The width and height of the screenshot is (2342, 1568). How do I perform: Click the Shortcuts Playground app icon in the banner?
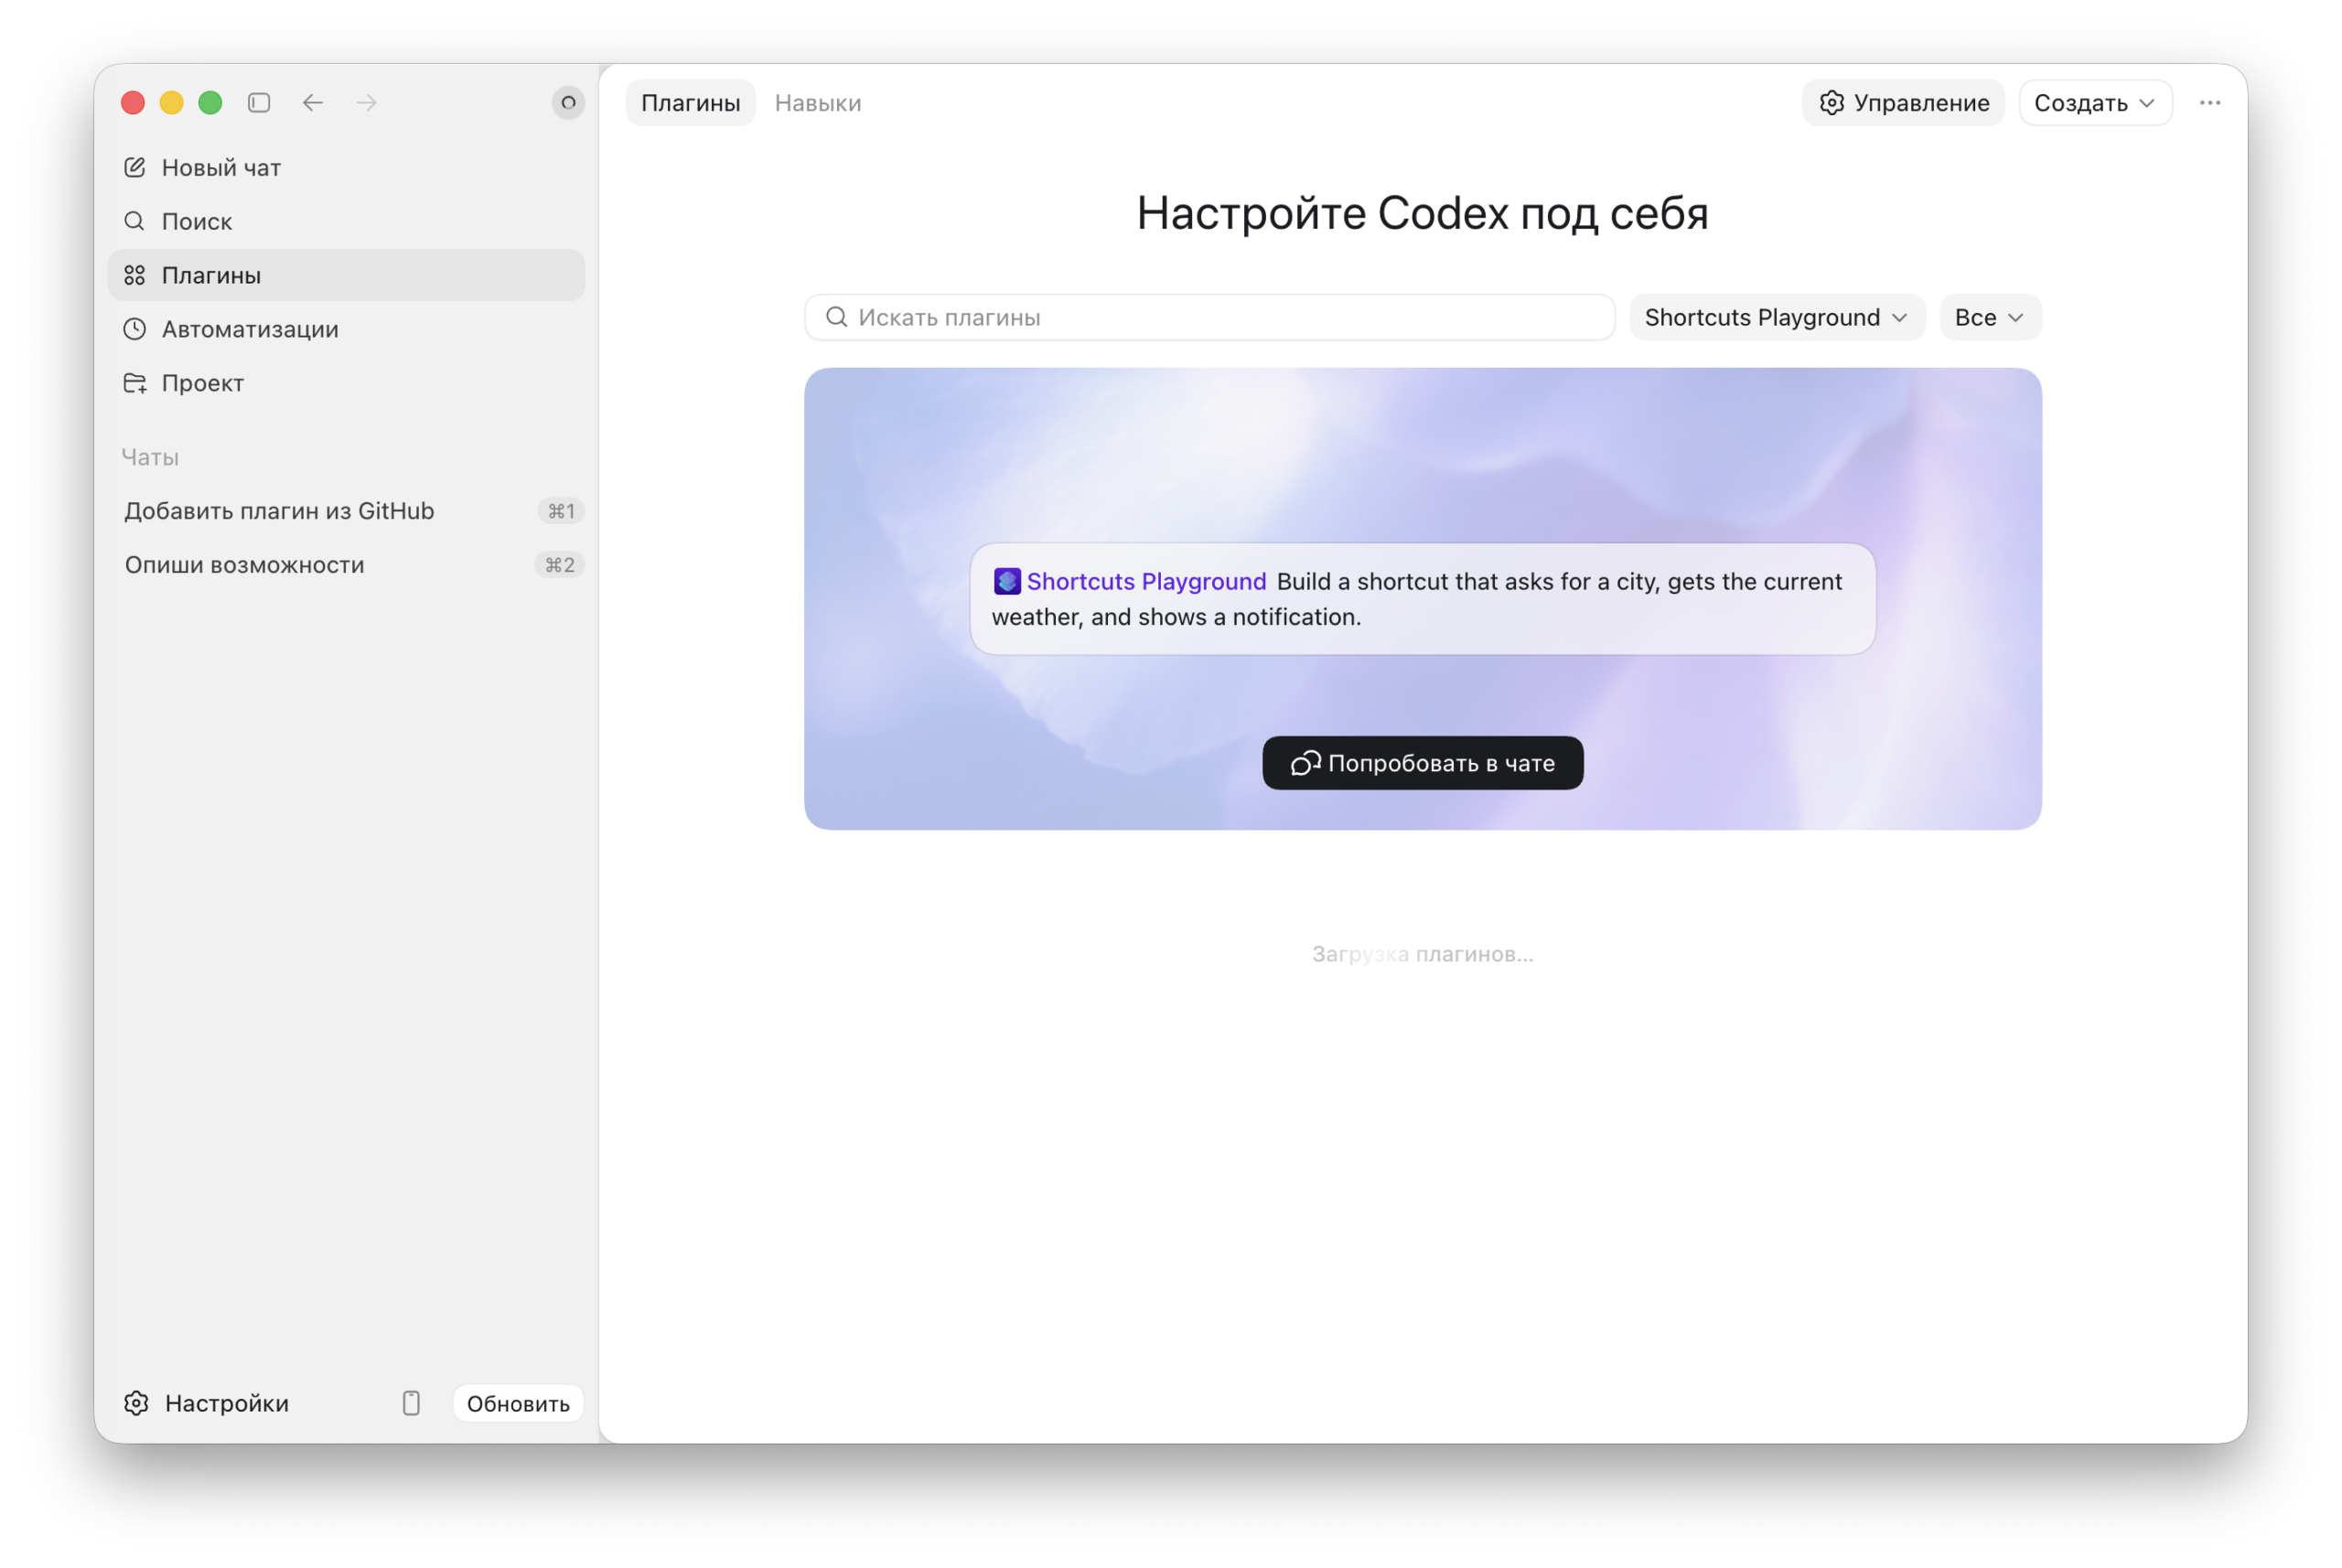point(1007,581)
